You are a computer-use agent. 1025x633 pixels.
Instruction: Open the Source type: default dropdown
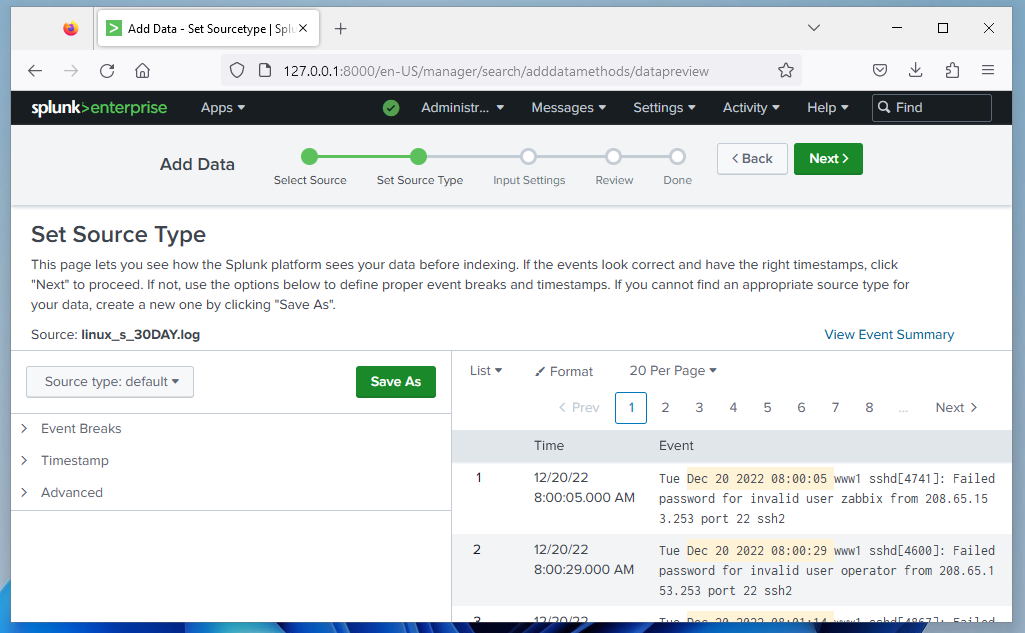110,382
